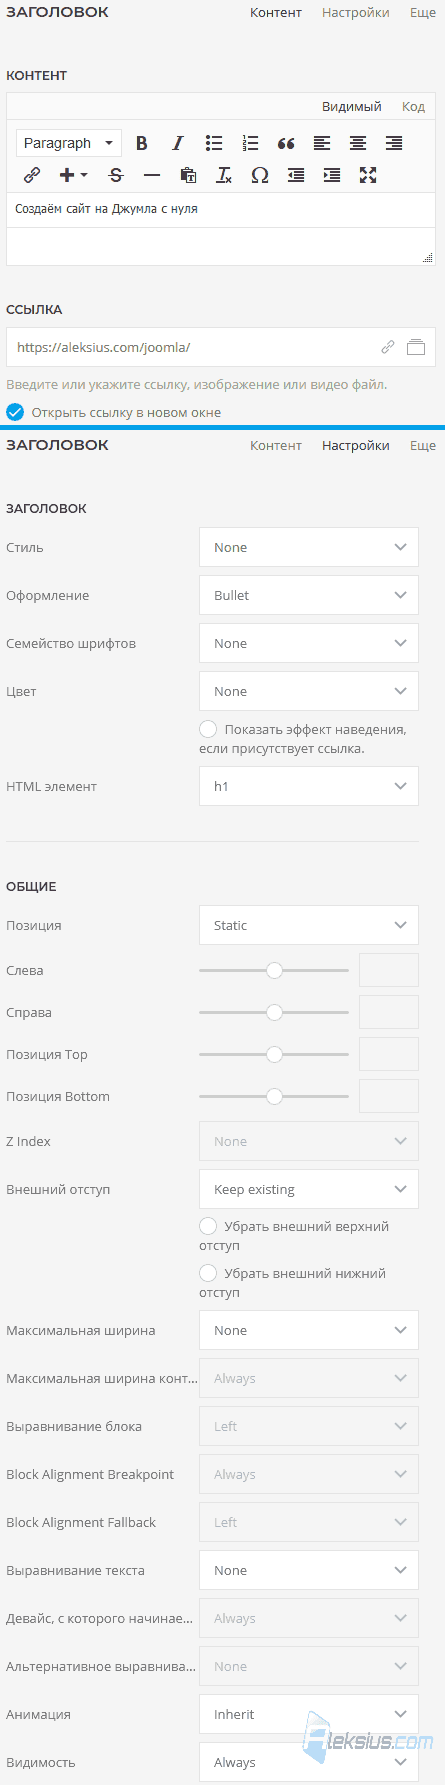This screenshot has height=1785, width=445.
Task: Switch to Настройки tab in top panel
Action: click(356, 13)
